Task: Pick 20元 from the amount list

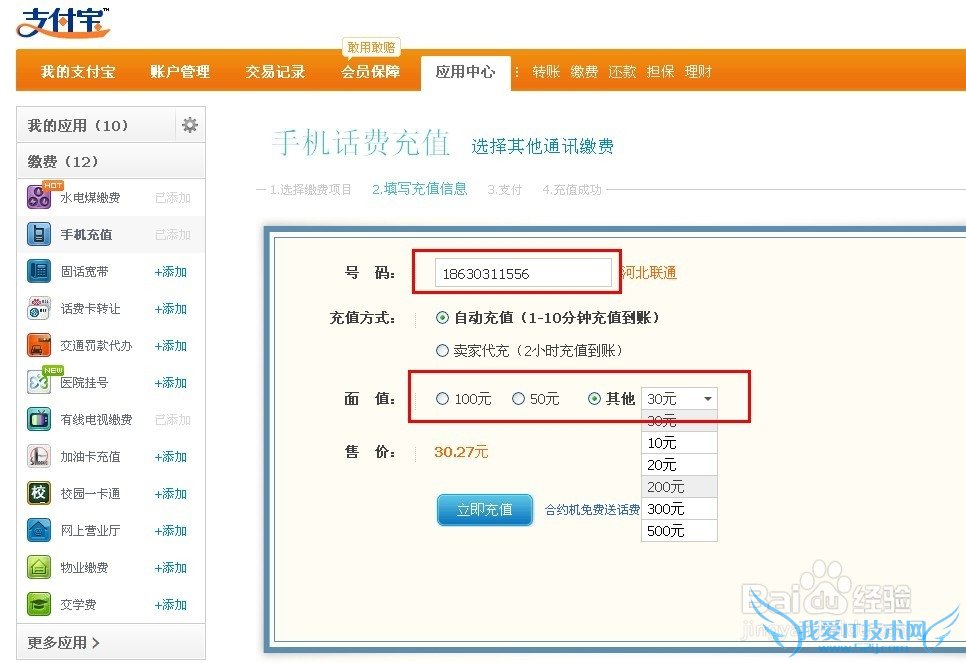Action: coord(679,465)
